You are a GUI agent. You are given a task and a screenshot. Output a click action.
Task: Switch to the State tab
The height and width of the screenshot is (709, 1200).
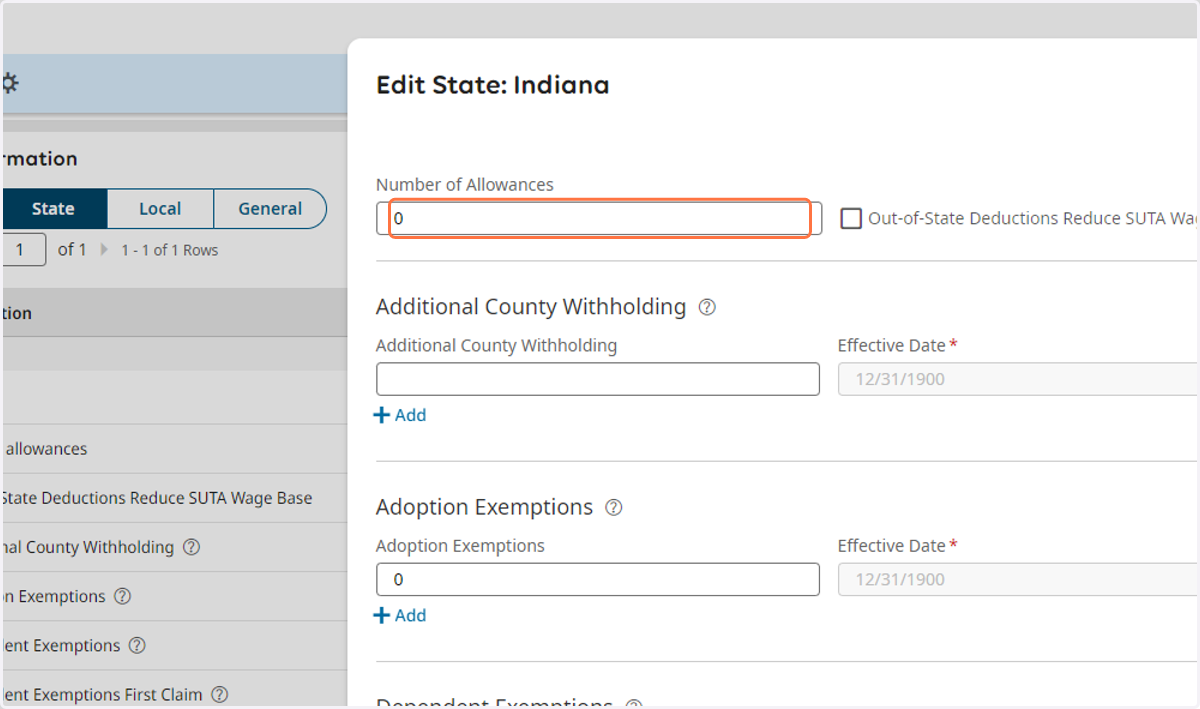click(x=53, y=209)
